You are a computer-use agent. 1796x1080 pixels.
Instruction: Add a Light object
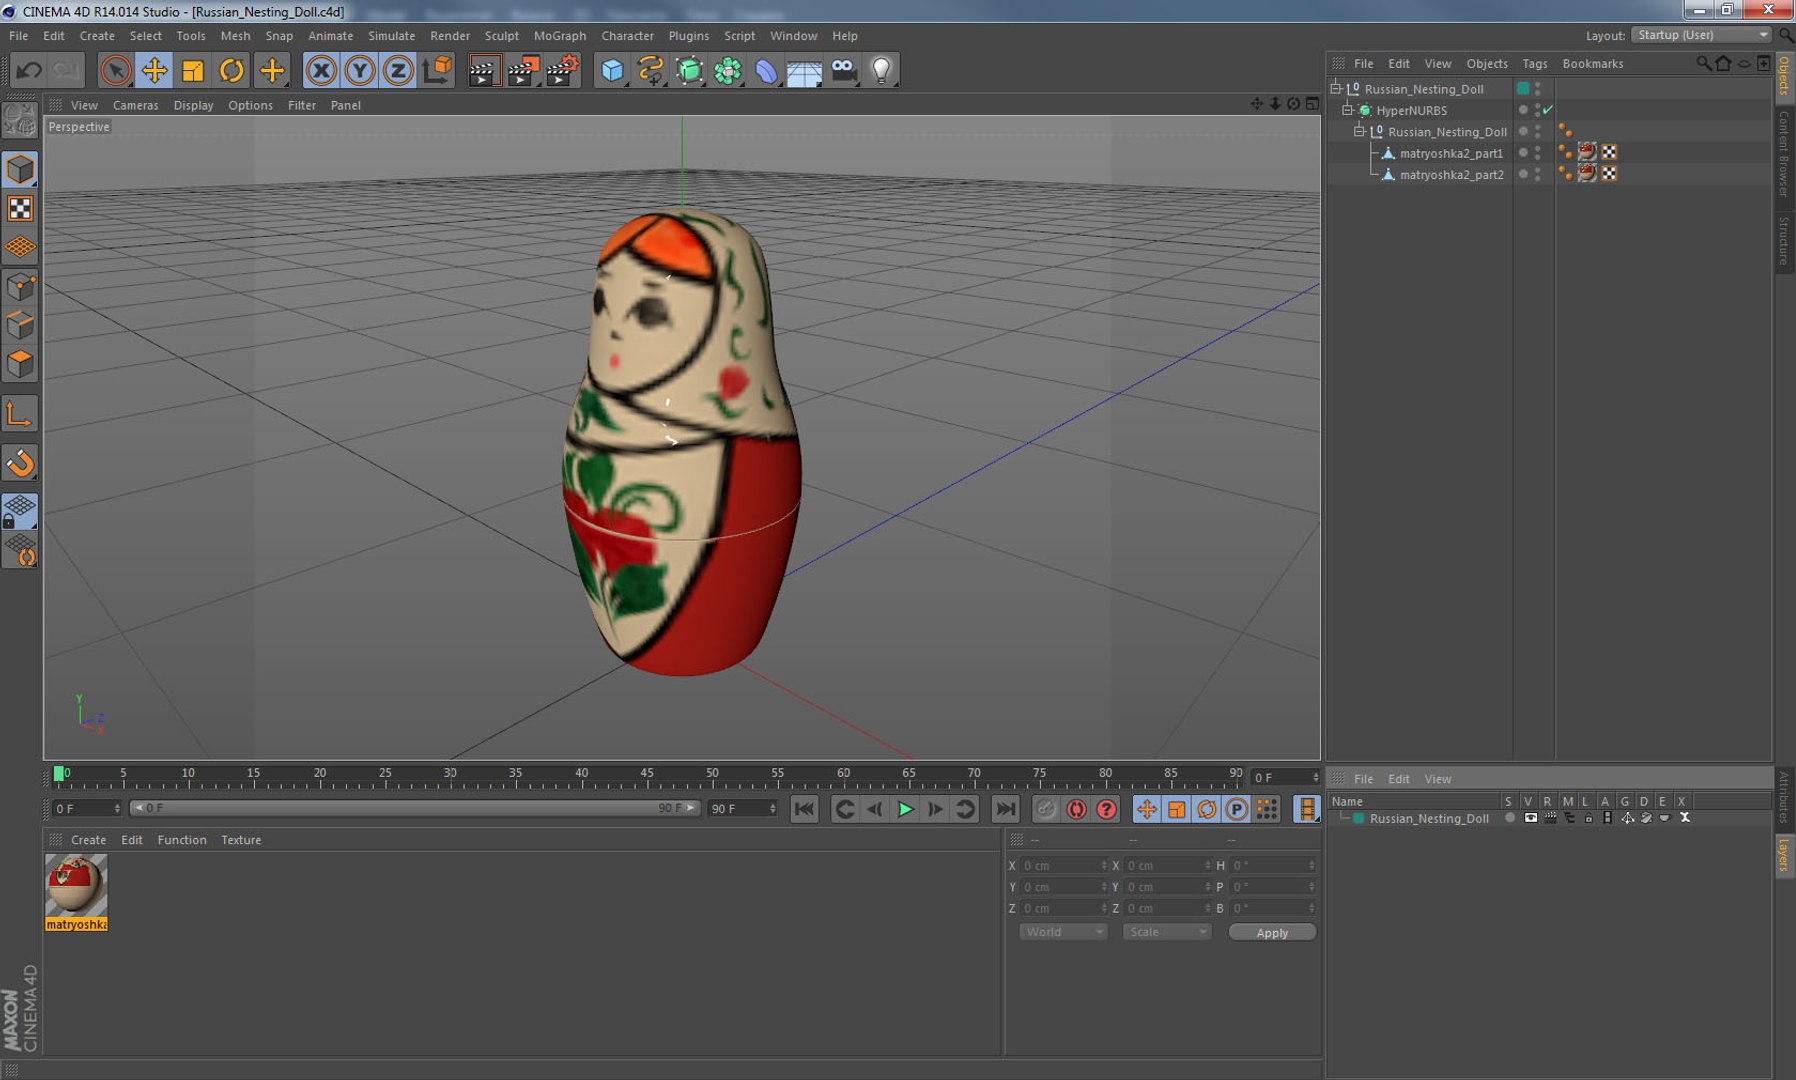click(x=882, y=70)
